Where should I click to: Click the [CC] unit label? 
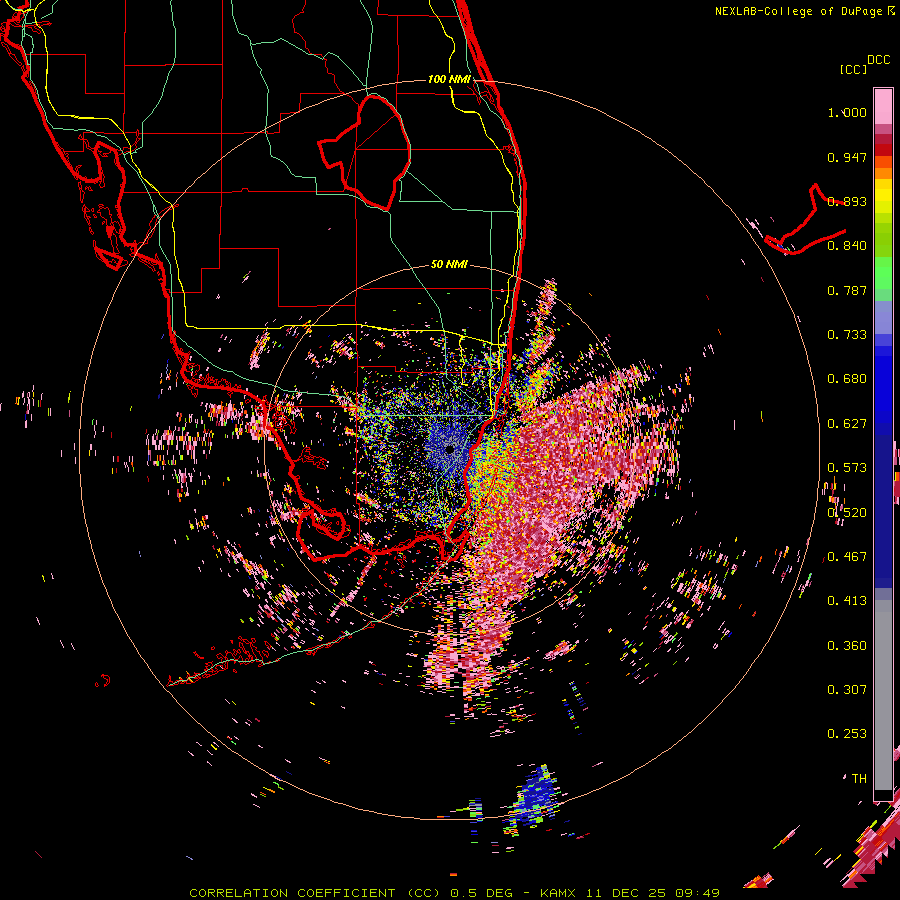coord(853,69)
